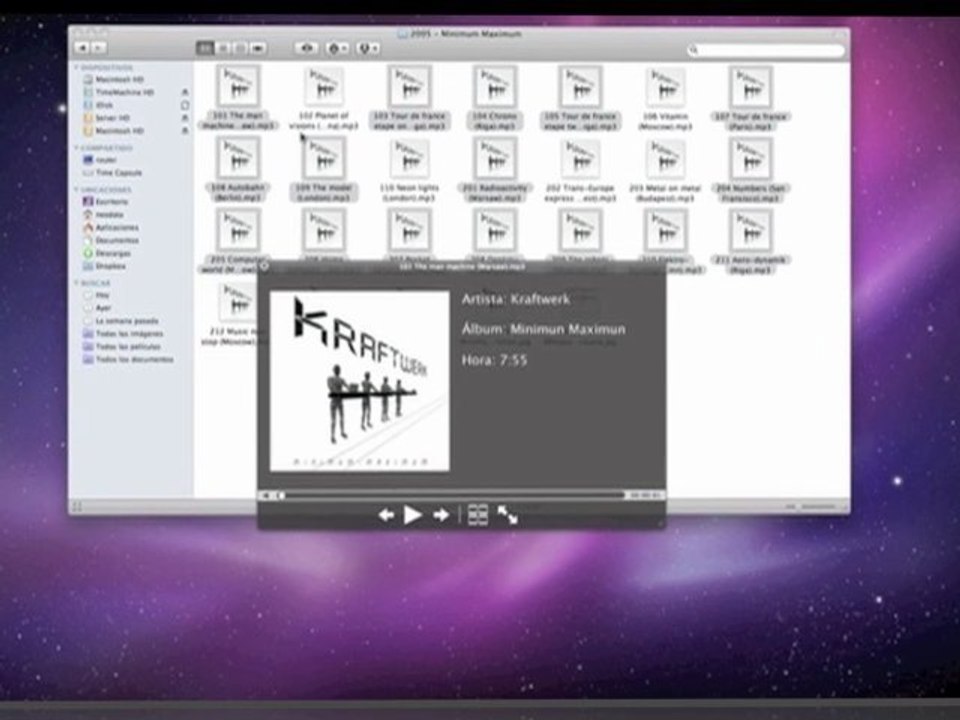960x720 pixels.
Task: Open the Action gear dropdown menu
Action: [337, 48]
